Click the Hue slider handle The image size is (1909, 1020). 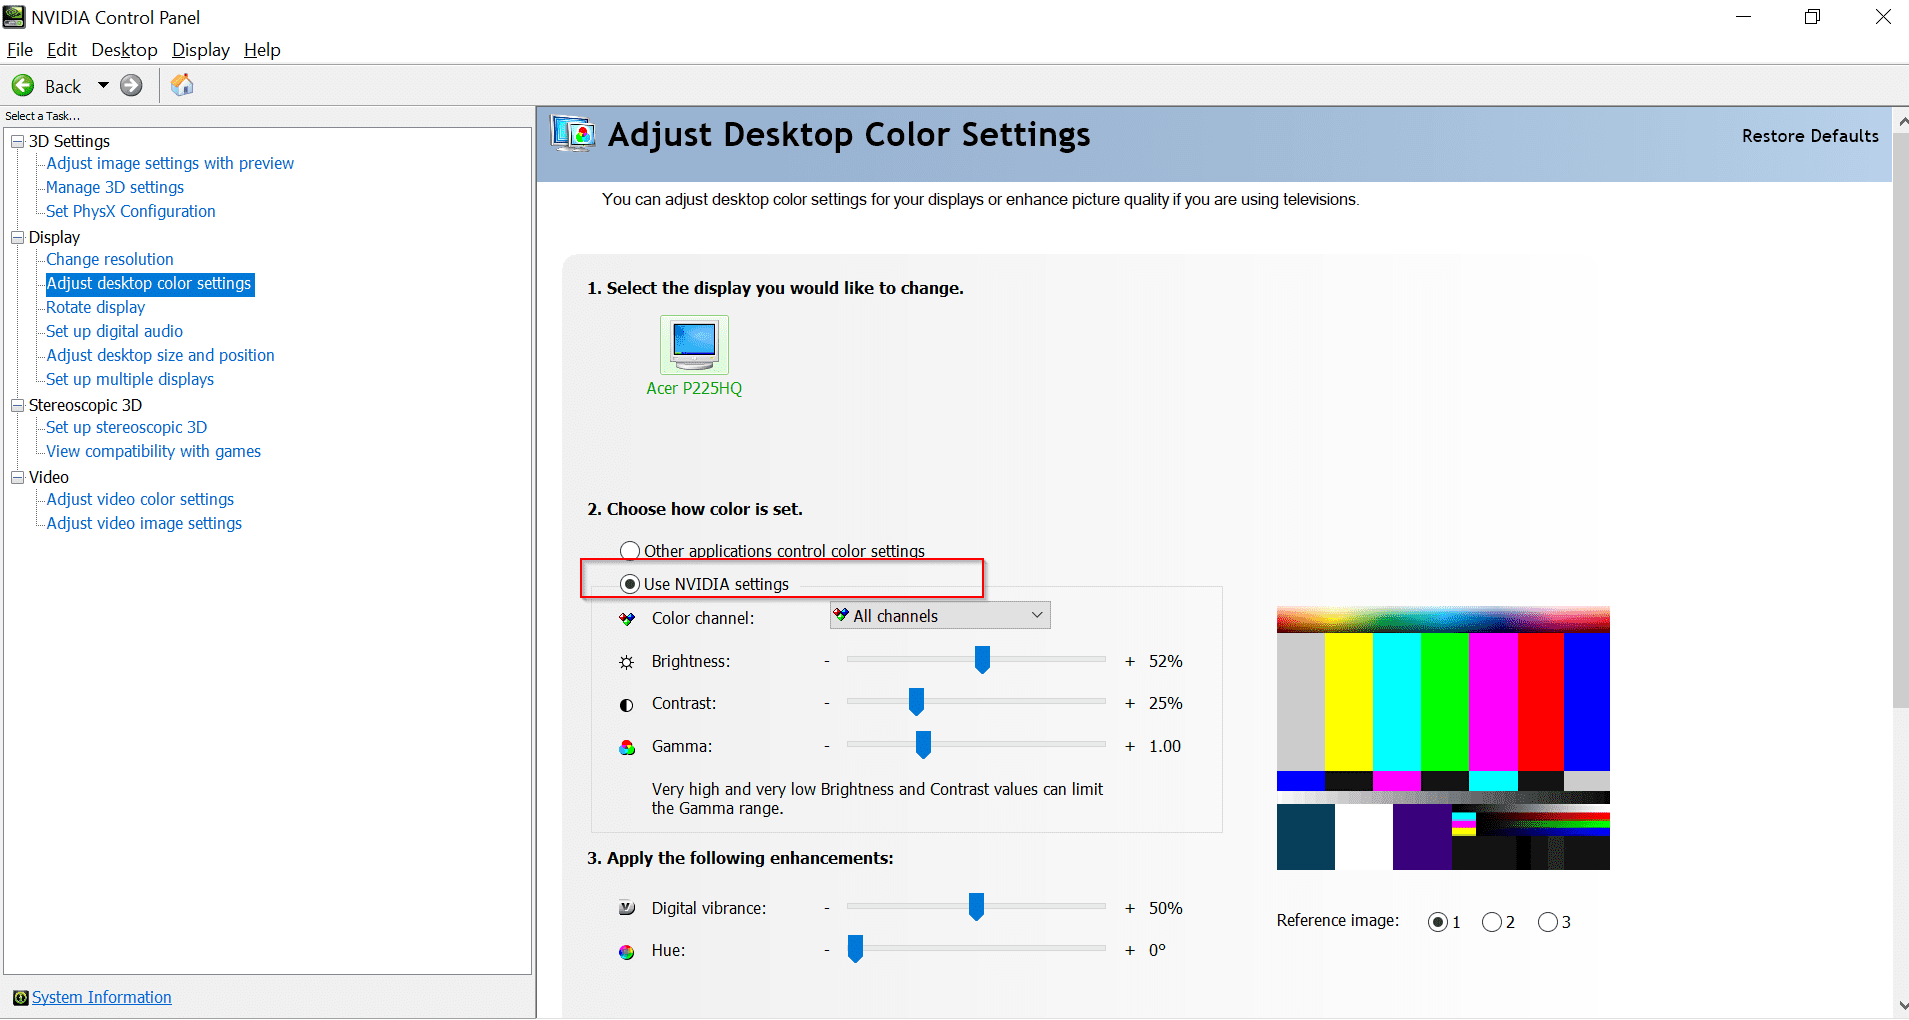tap(855, 948)
